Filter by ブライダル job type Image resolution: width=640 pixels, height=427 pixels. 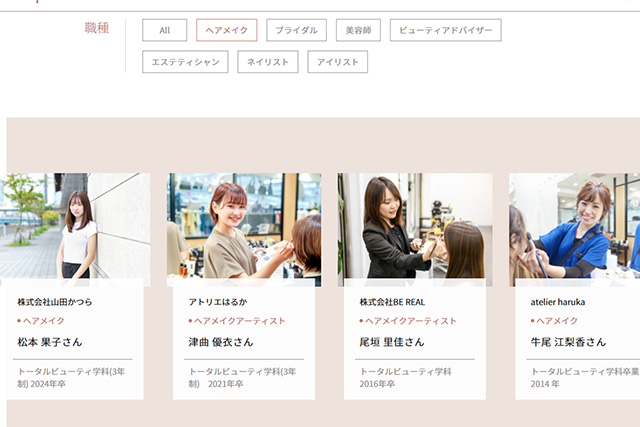[296, 30]
